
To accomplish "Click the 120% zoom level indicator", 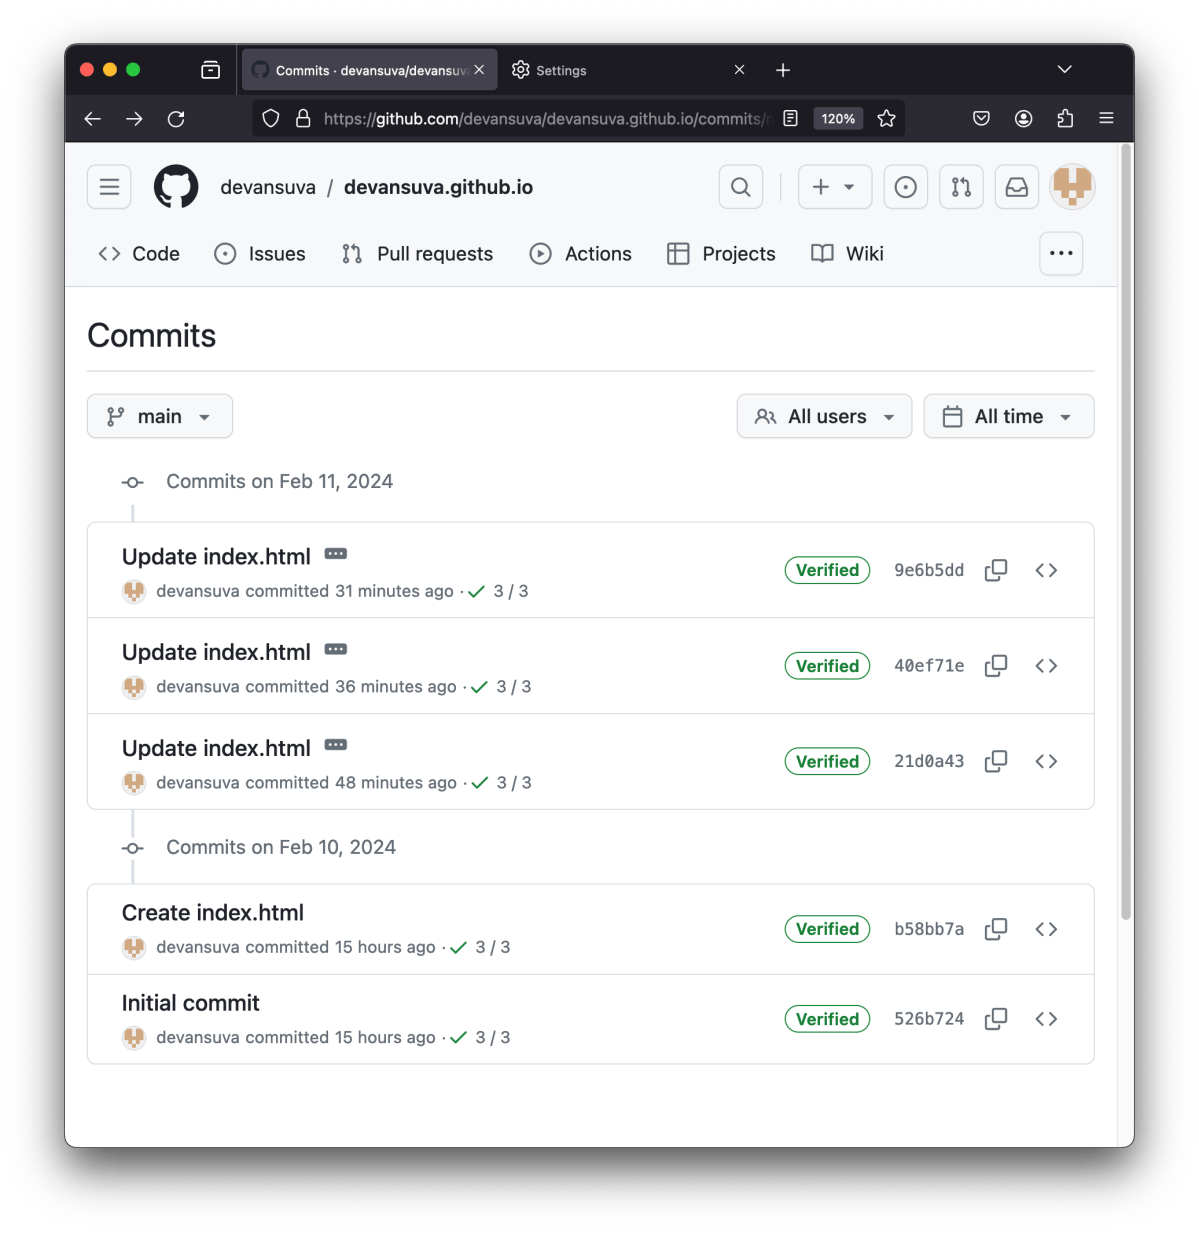I will (838, 119).
